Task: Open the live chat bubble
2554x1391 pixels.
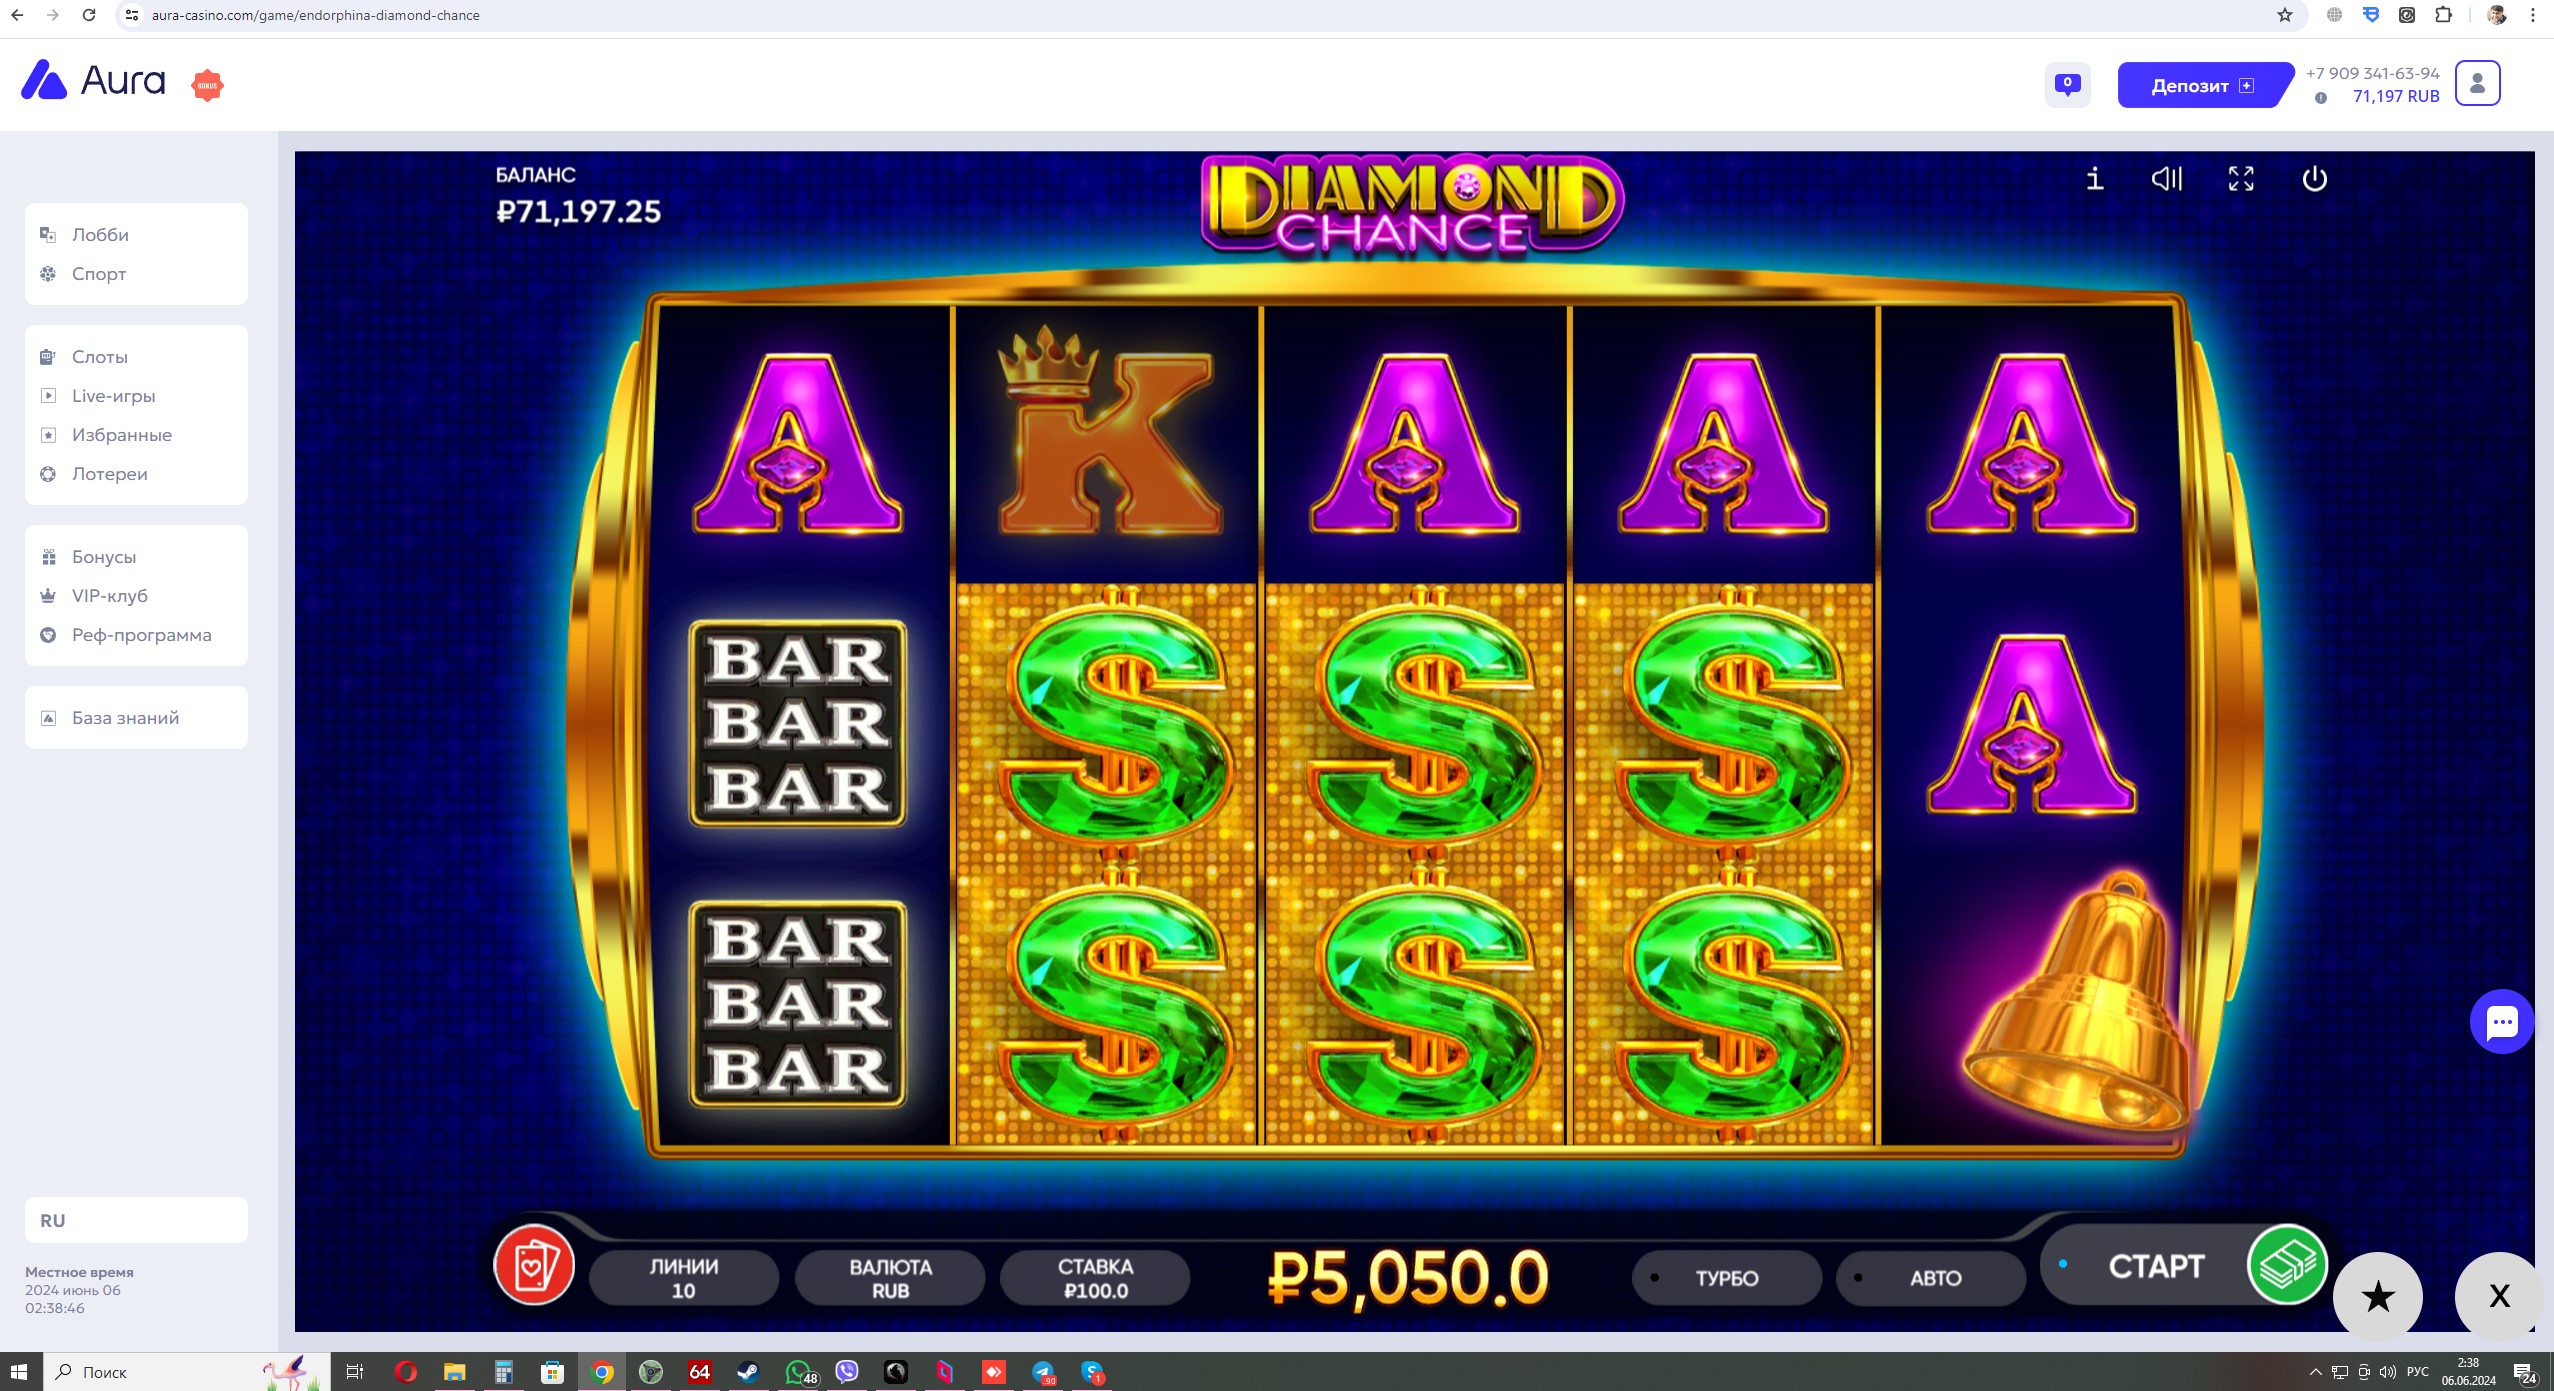Action: pyautogui.click(x=2501, y=1021)
